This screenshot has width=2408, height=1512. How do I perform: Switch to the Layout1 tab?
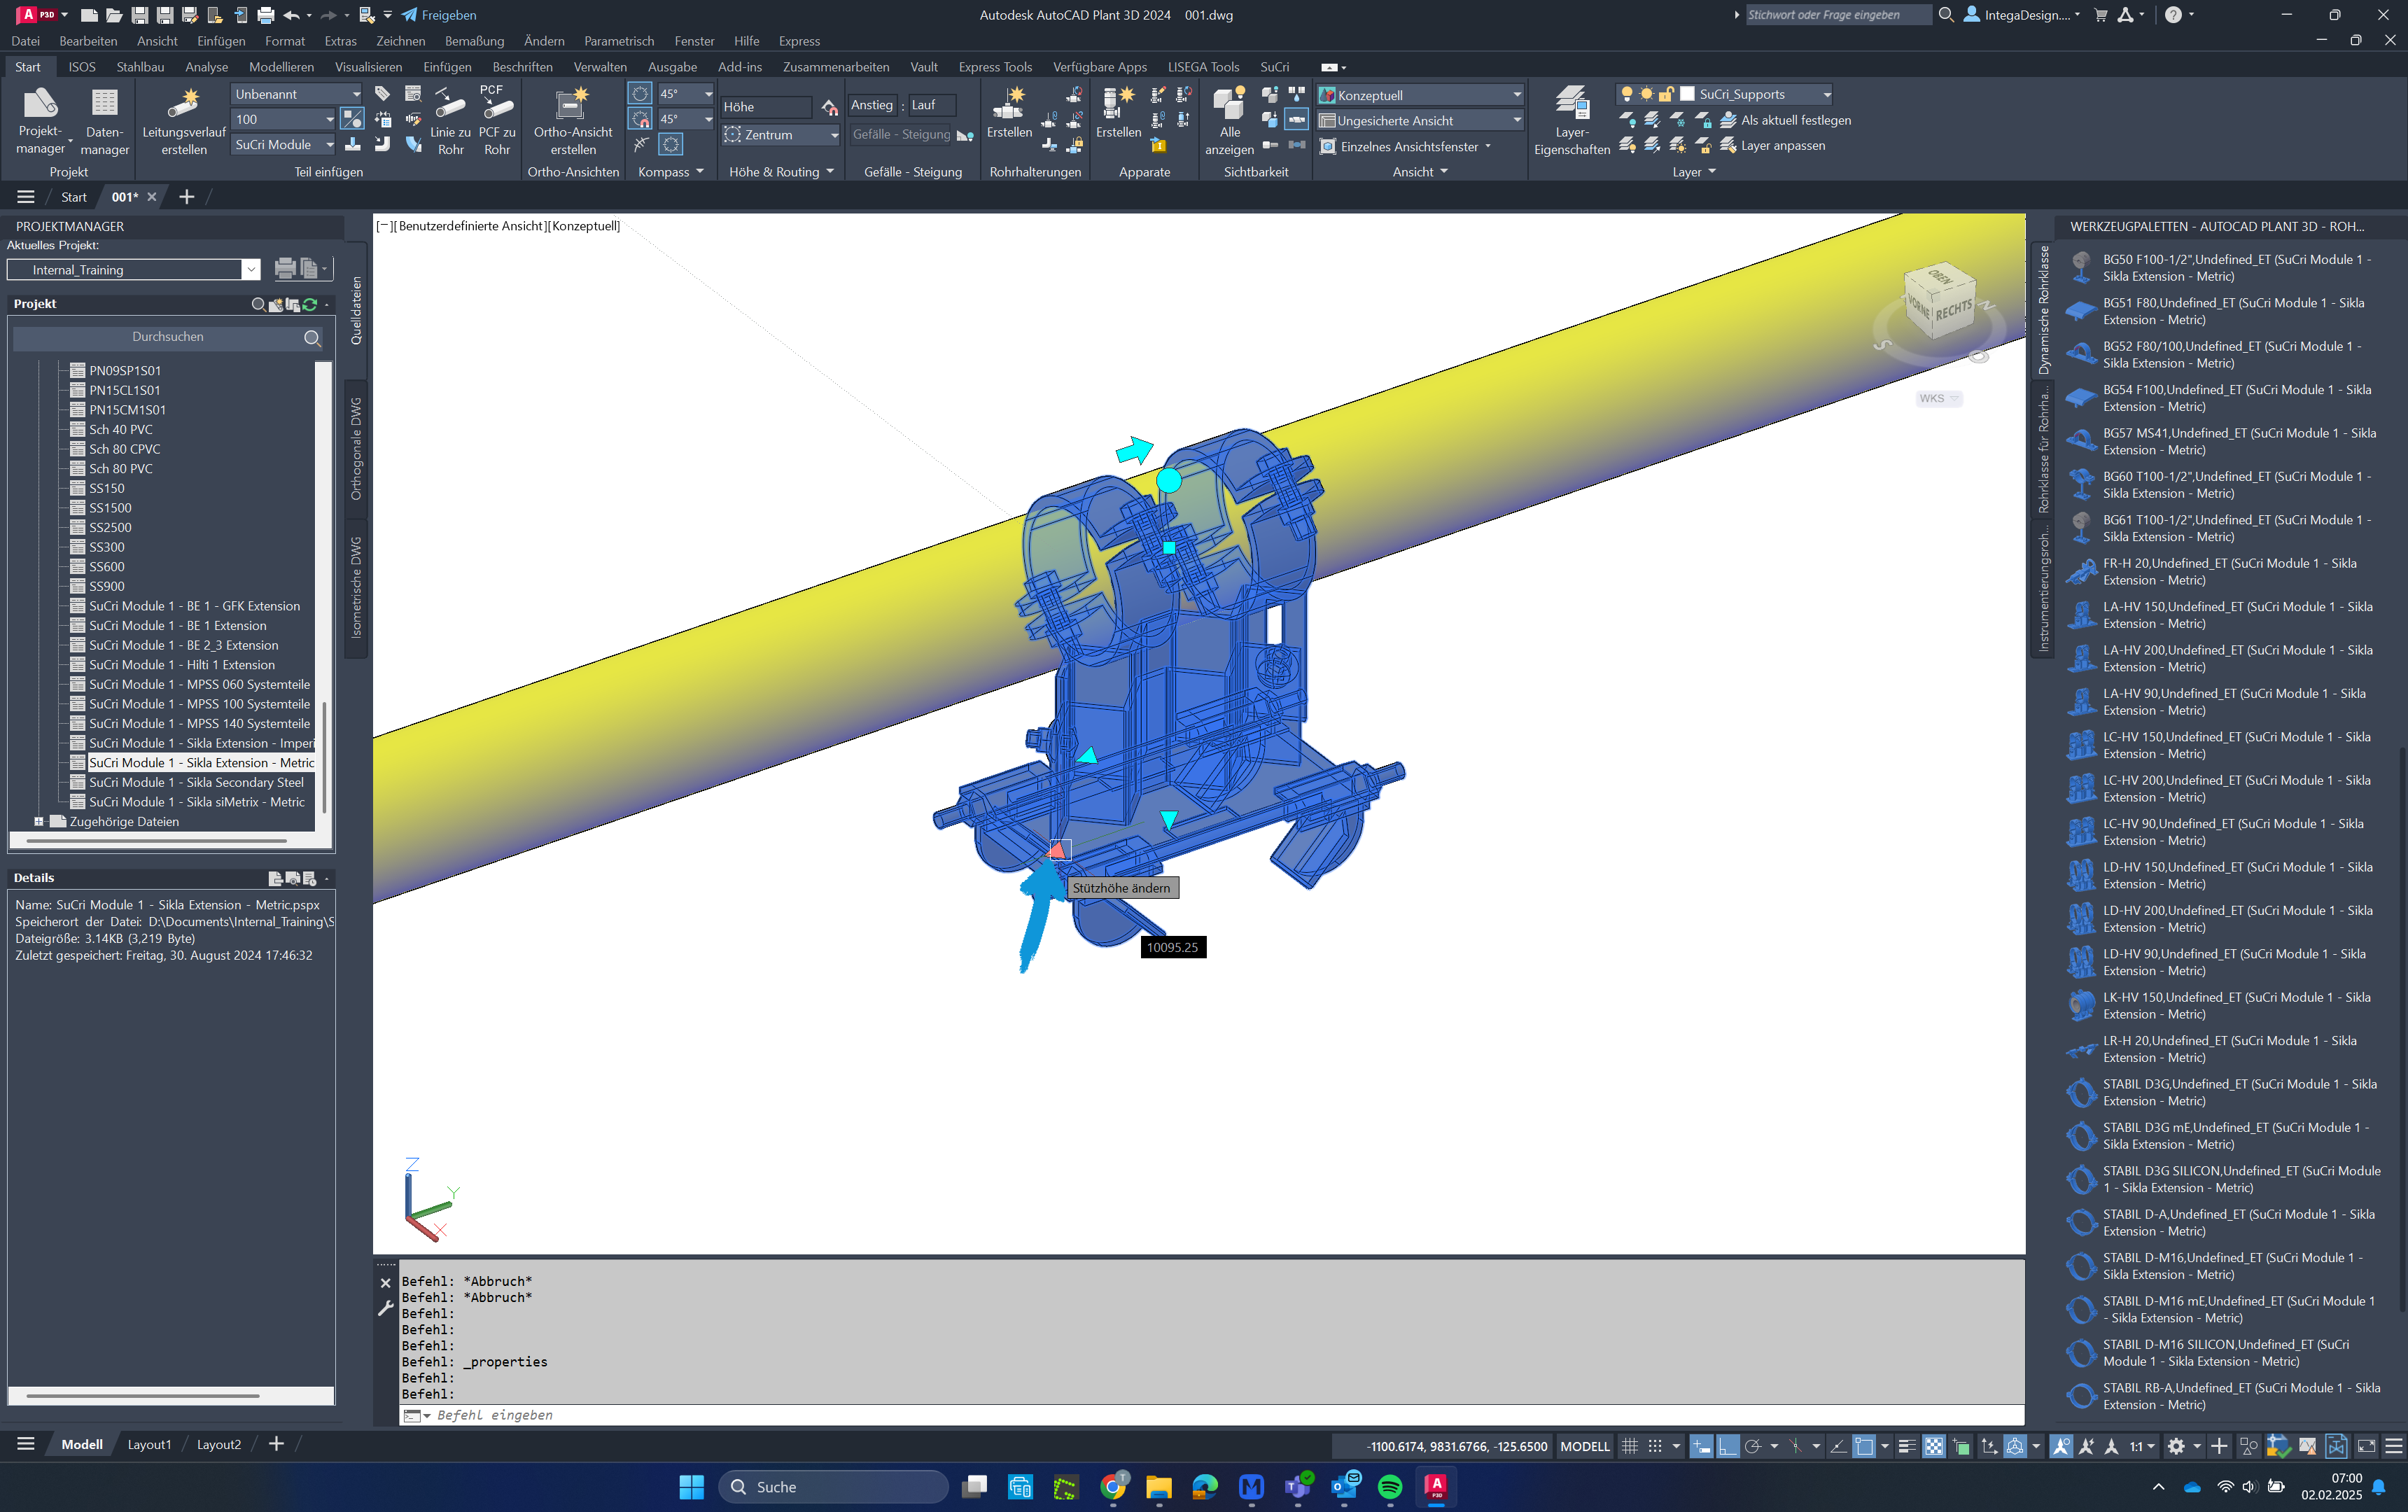click(x=149, y=1445)
